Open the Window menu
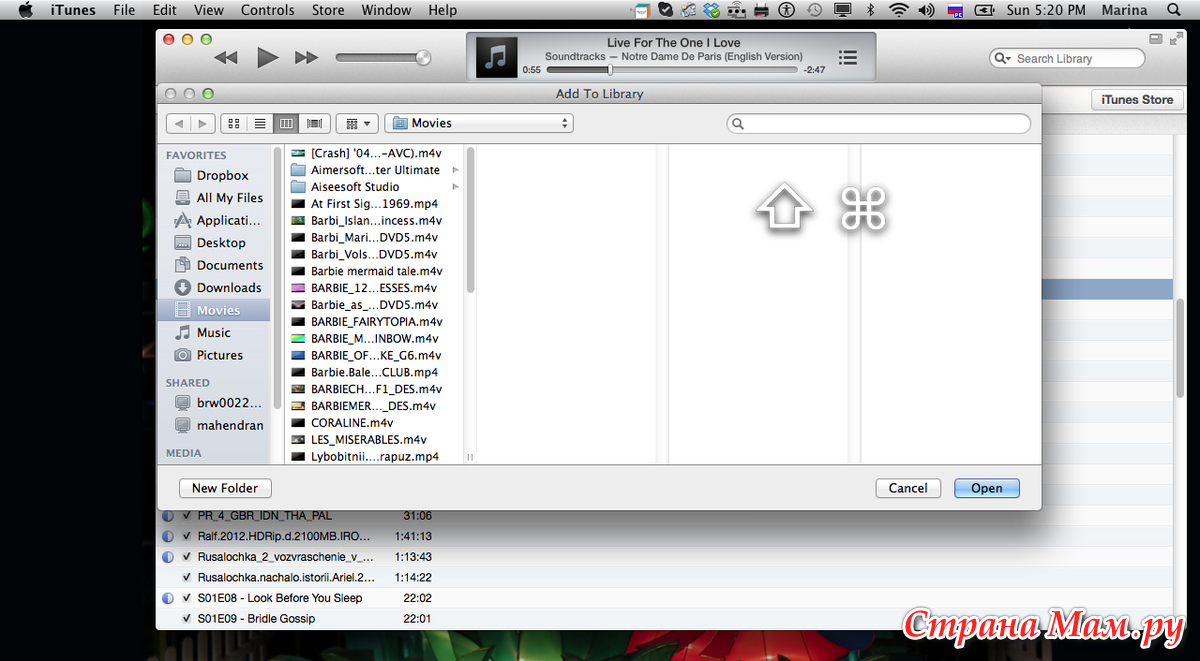1200x661 pixels. [386, 10]
